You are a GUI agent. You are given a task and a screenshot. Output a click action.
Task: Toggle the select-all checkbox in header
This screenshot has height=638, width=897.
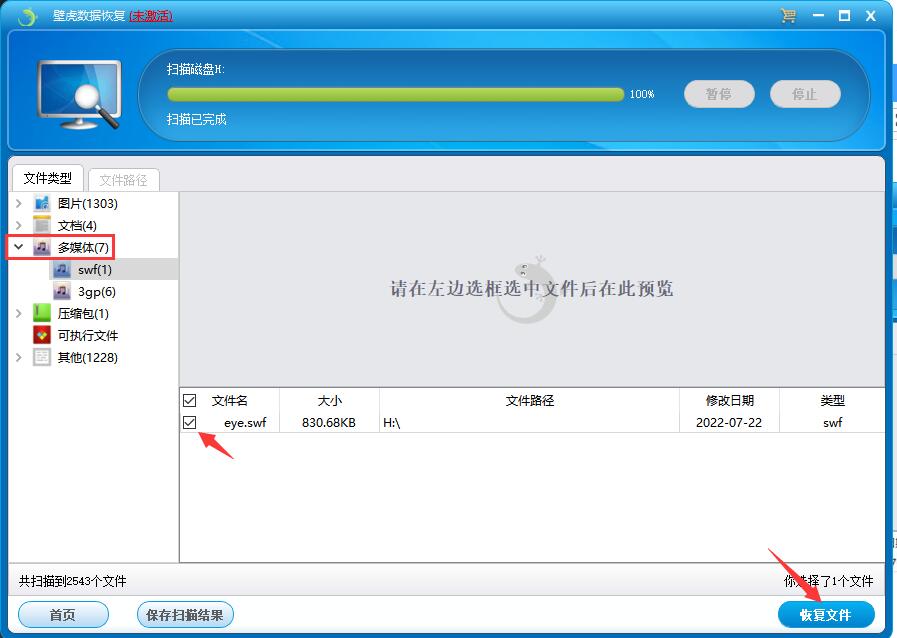(190, 401)
